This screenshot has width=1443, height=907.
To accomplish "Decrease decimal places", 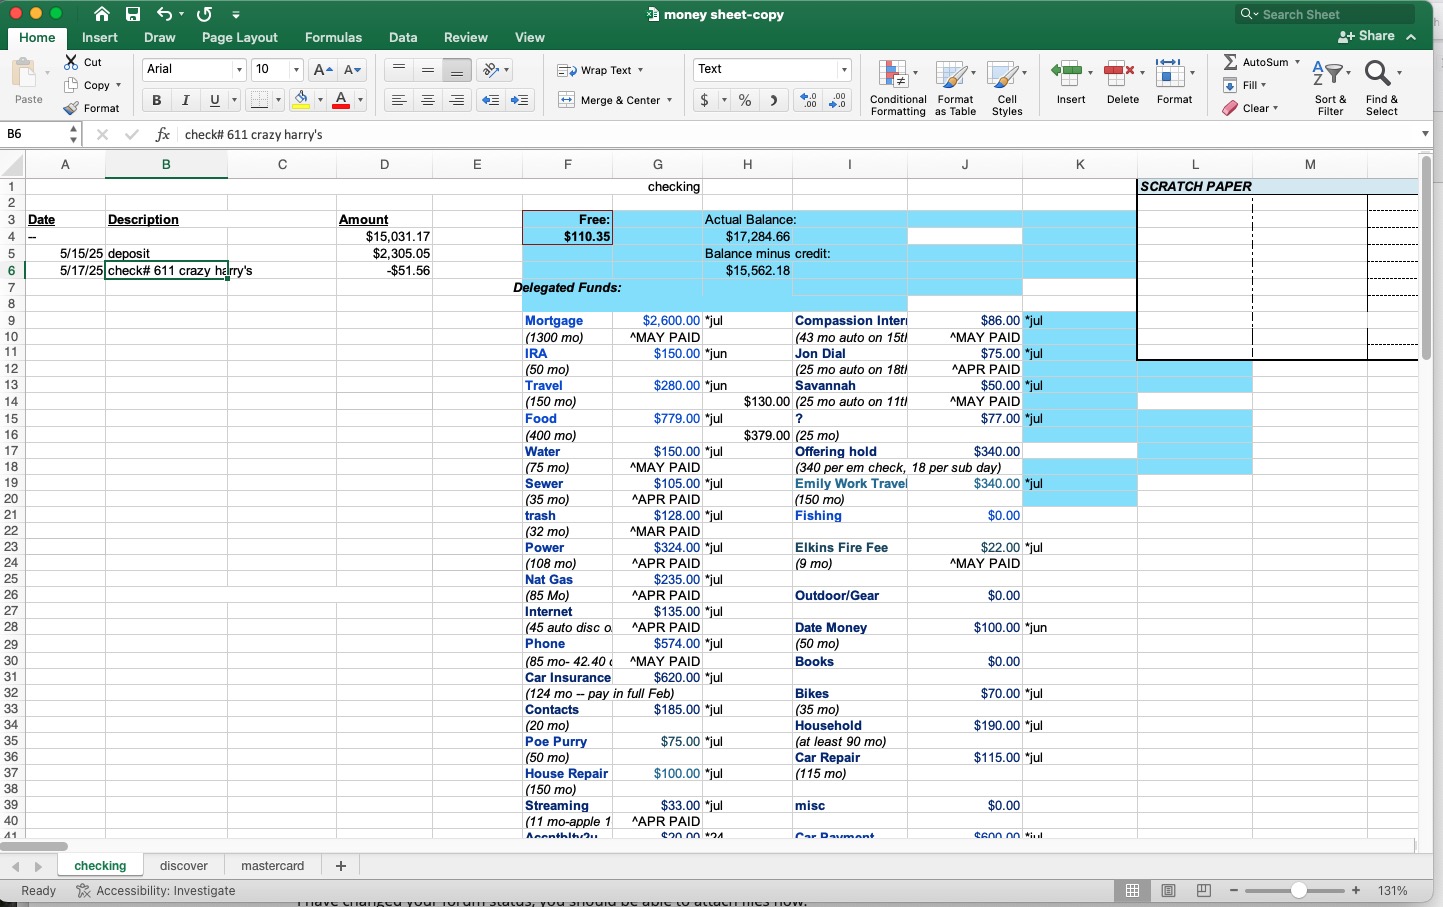I will (838, 100).
